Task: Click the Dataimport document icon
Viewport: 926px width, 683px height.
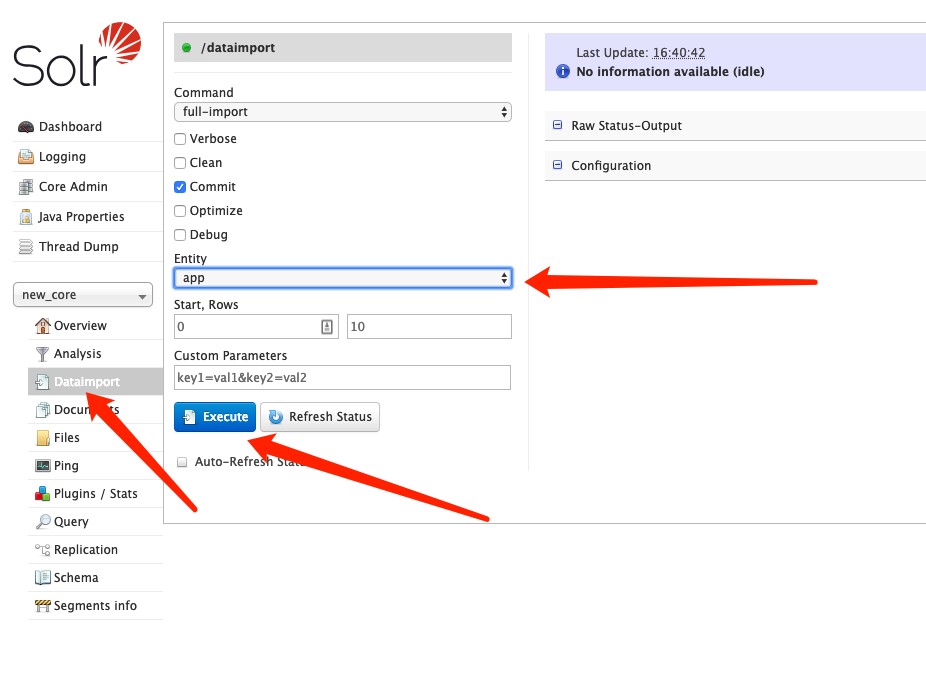Action: click(43, 382)
